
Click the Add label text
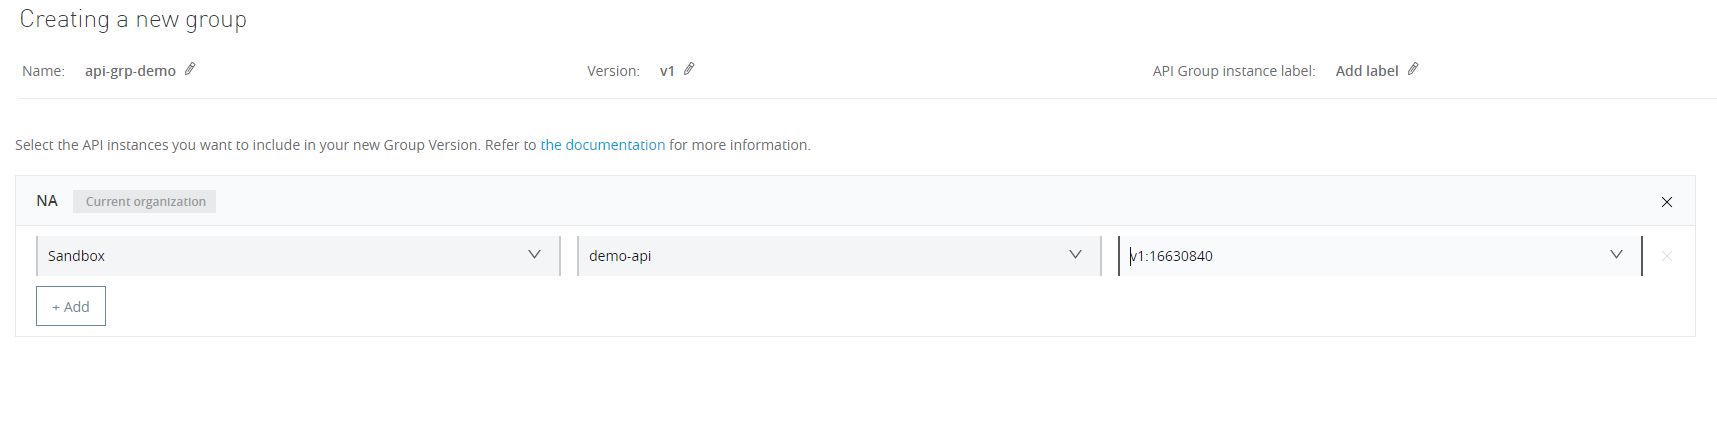coord(1367,71)
